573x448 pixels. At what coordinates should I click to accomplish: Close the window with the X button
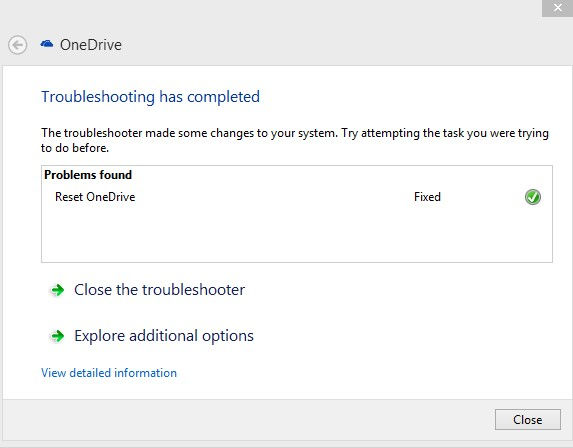tap(557, 8)
